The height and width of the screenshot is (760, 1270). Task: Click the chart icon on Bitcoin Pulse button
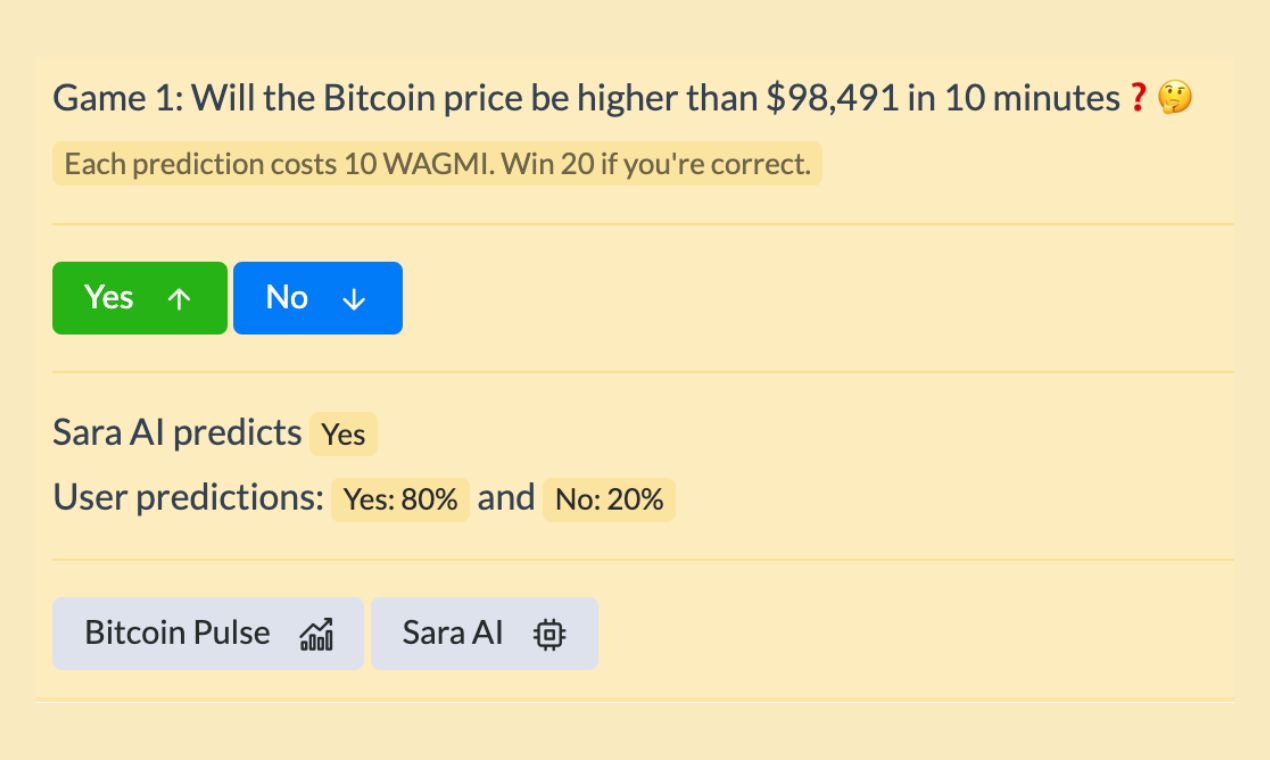pyautogui.click(x=317, y=632)
